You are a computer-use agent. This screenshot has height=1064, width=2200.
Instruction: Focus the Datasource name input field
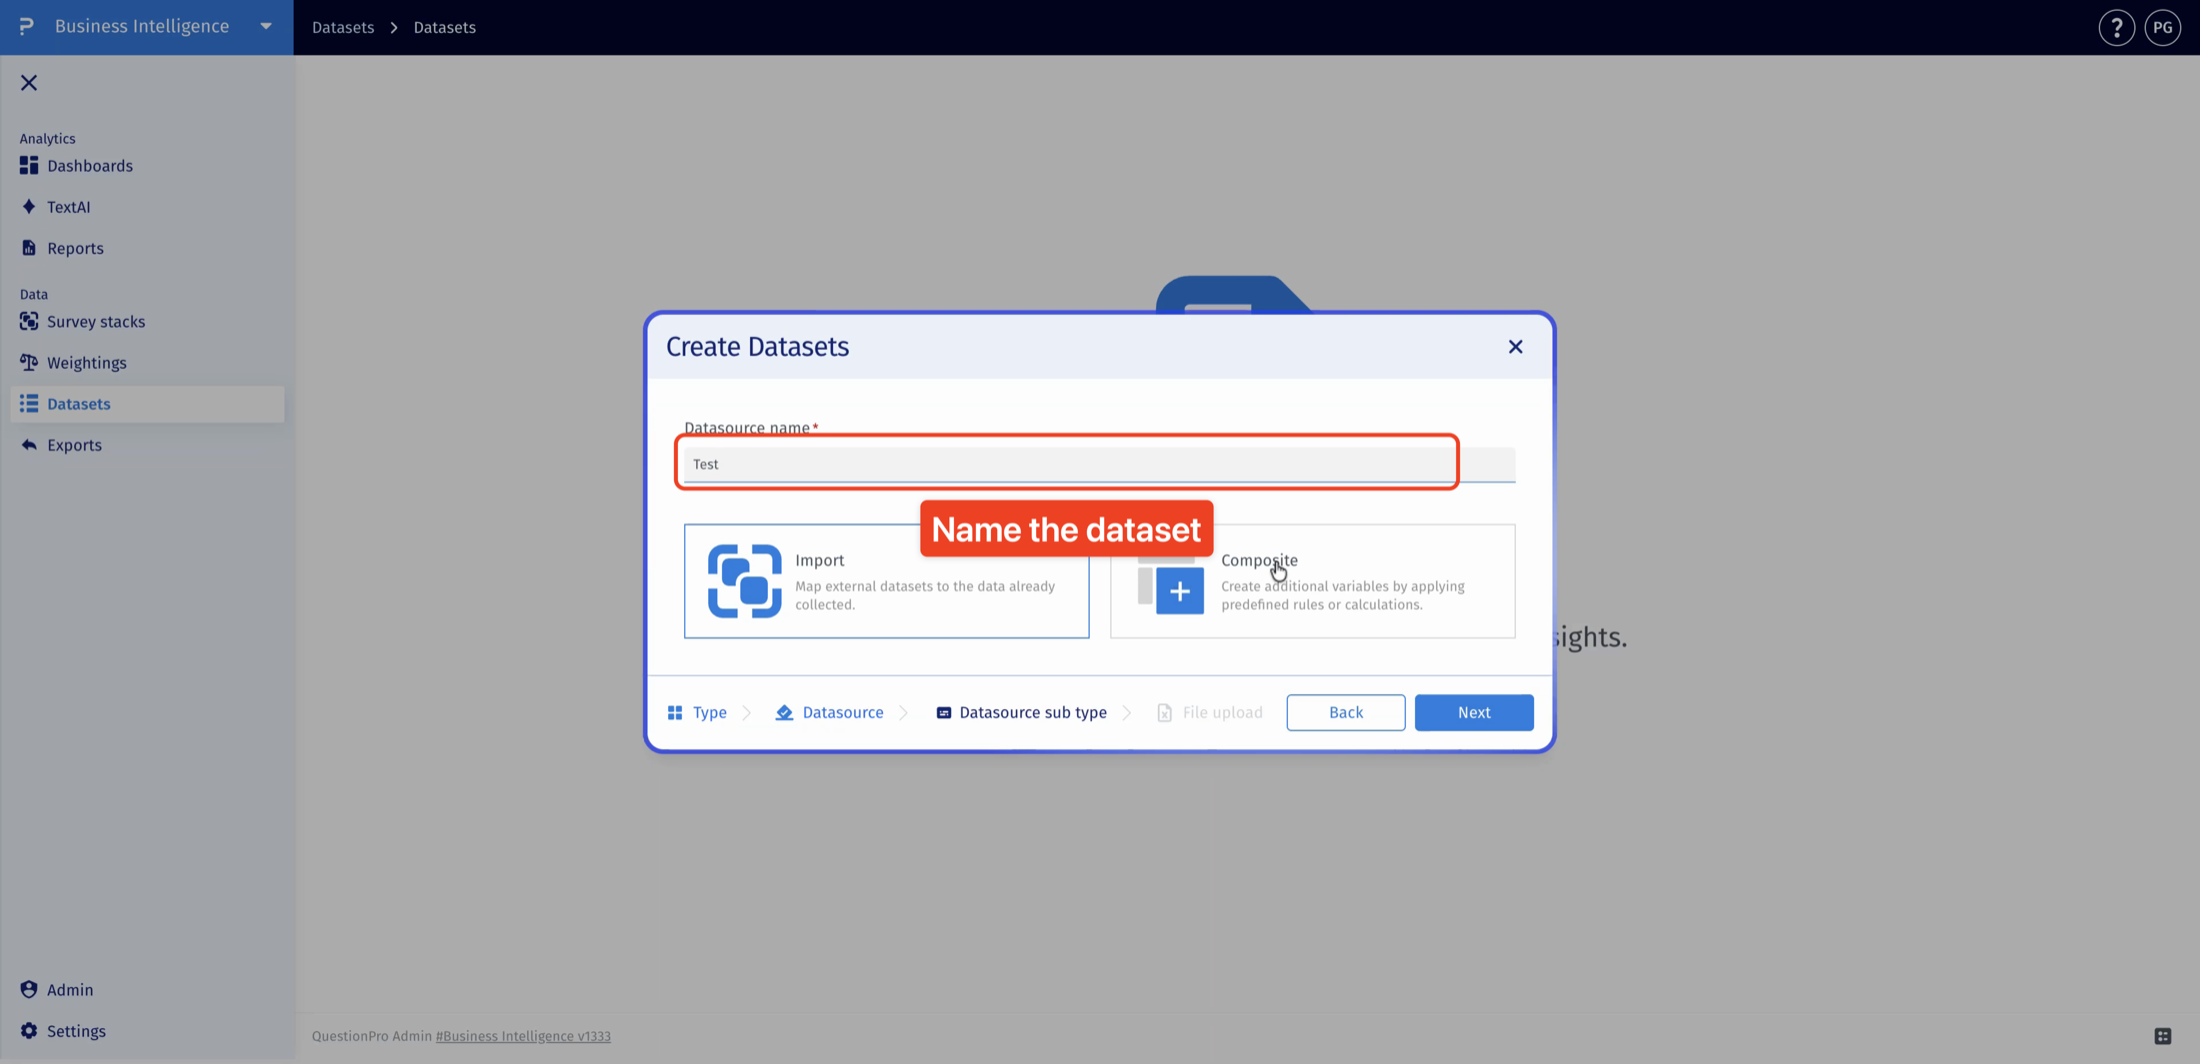(x=1100, y=464)
